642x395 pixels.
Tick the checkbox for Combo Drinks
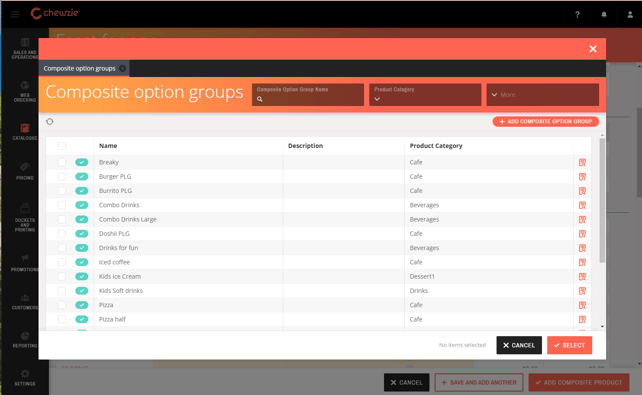point(62,205)
